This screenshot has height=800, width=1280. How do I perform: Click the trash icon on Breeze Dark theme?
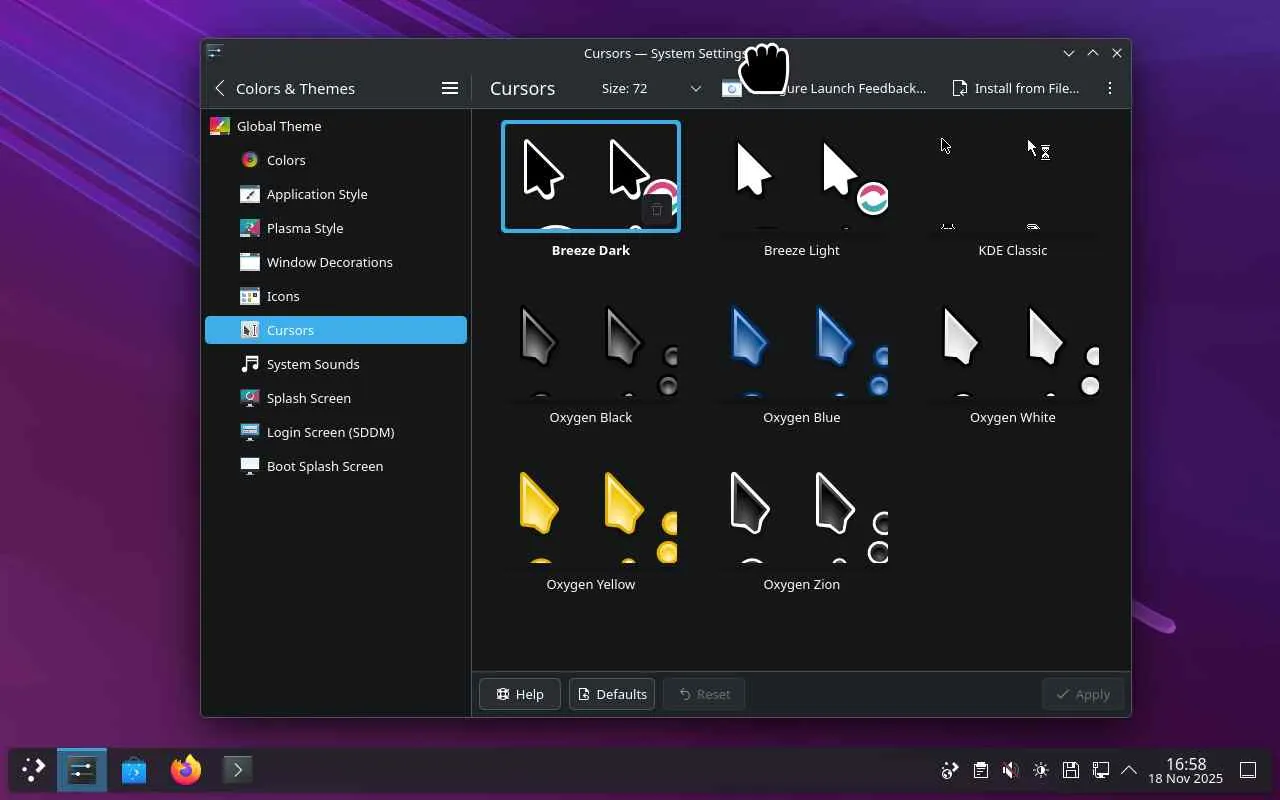(657, 210)
